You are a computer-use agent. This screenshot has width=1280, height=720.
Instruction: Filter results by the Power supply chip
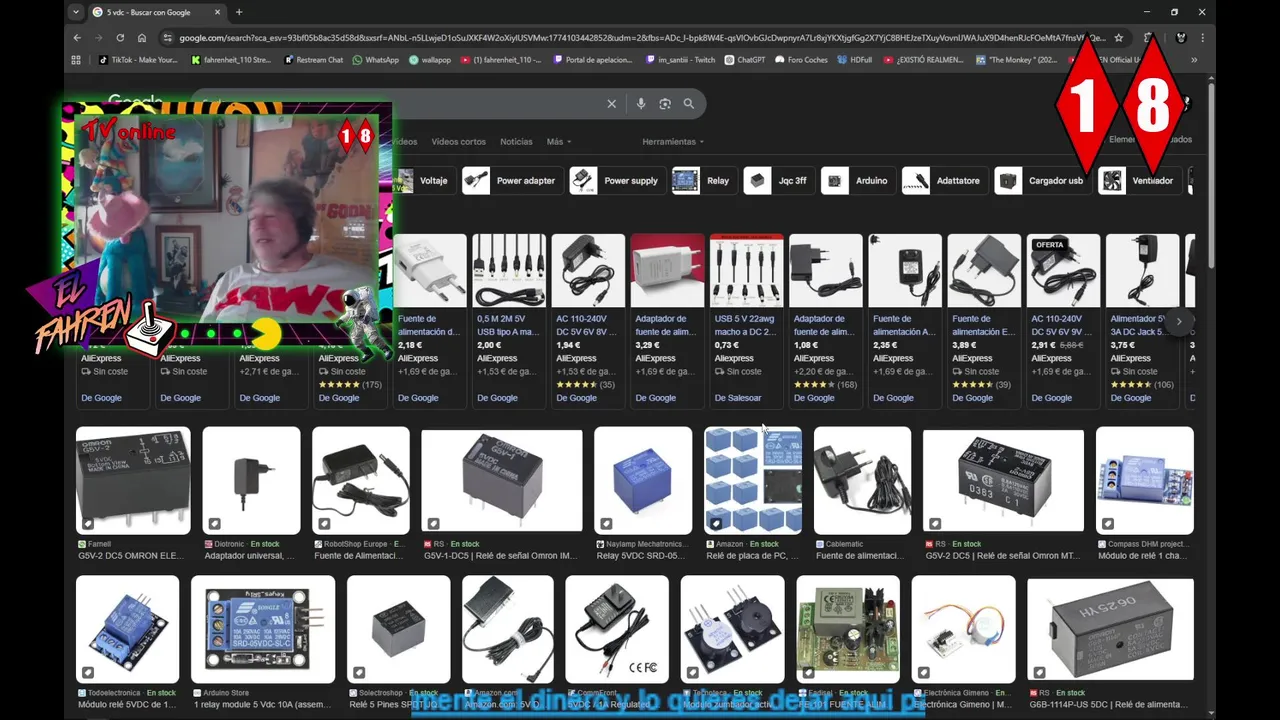[x=617, y=181]
